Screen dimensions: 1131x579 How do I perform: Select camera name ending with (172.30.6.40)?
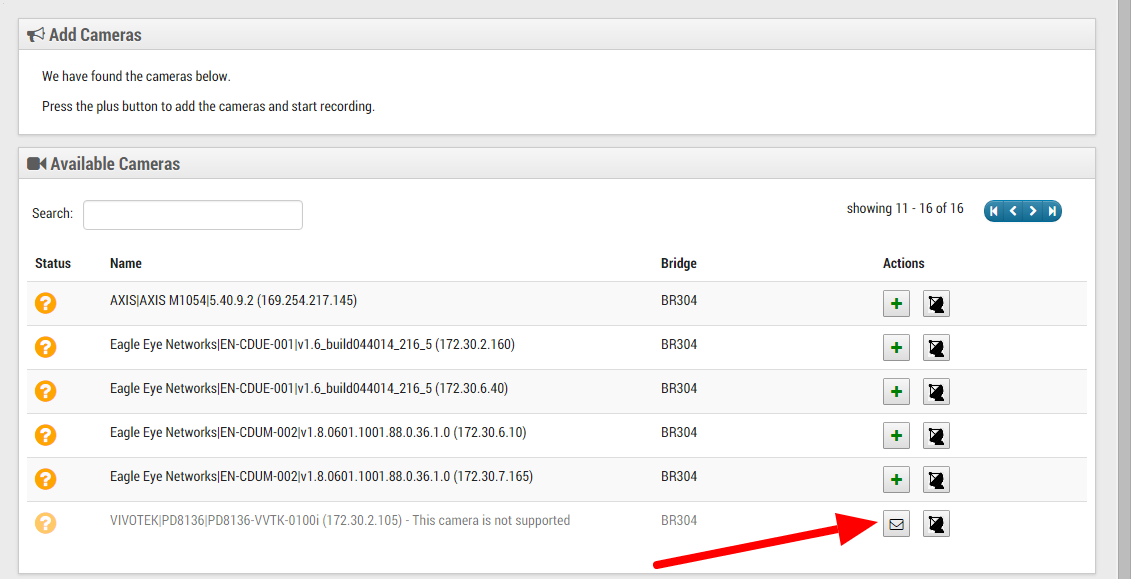(x=309, y=388)
